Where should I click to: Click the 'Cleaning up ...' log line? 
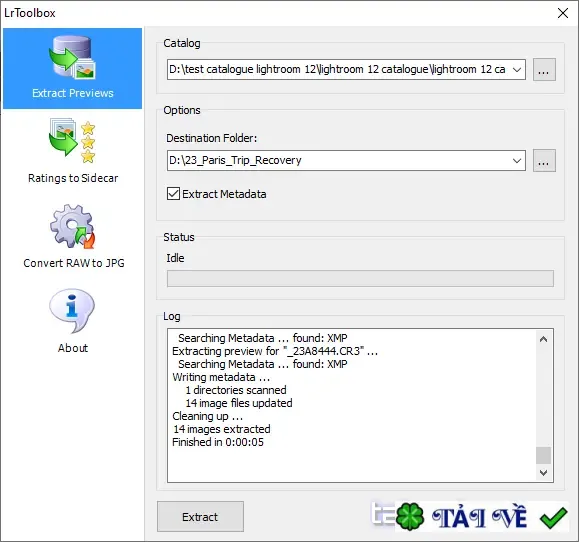[208, 416]
